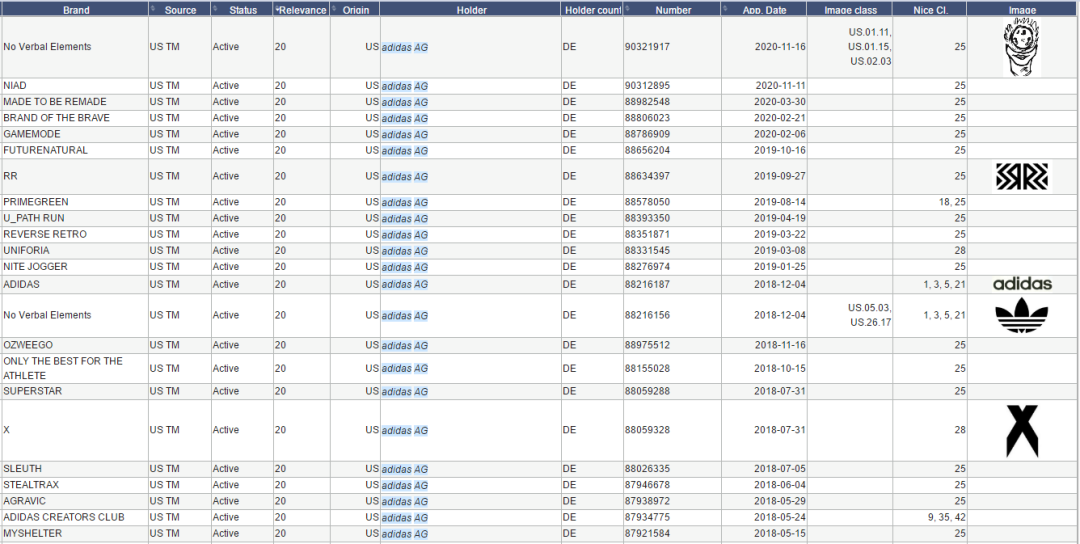Open the black X logo image
1080x544 pixels.
(x=1022, y=431)
